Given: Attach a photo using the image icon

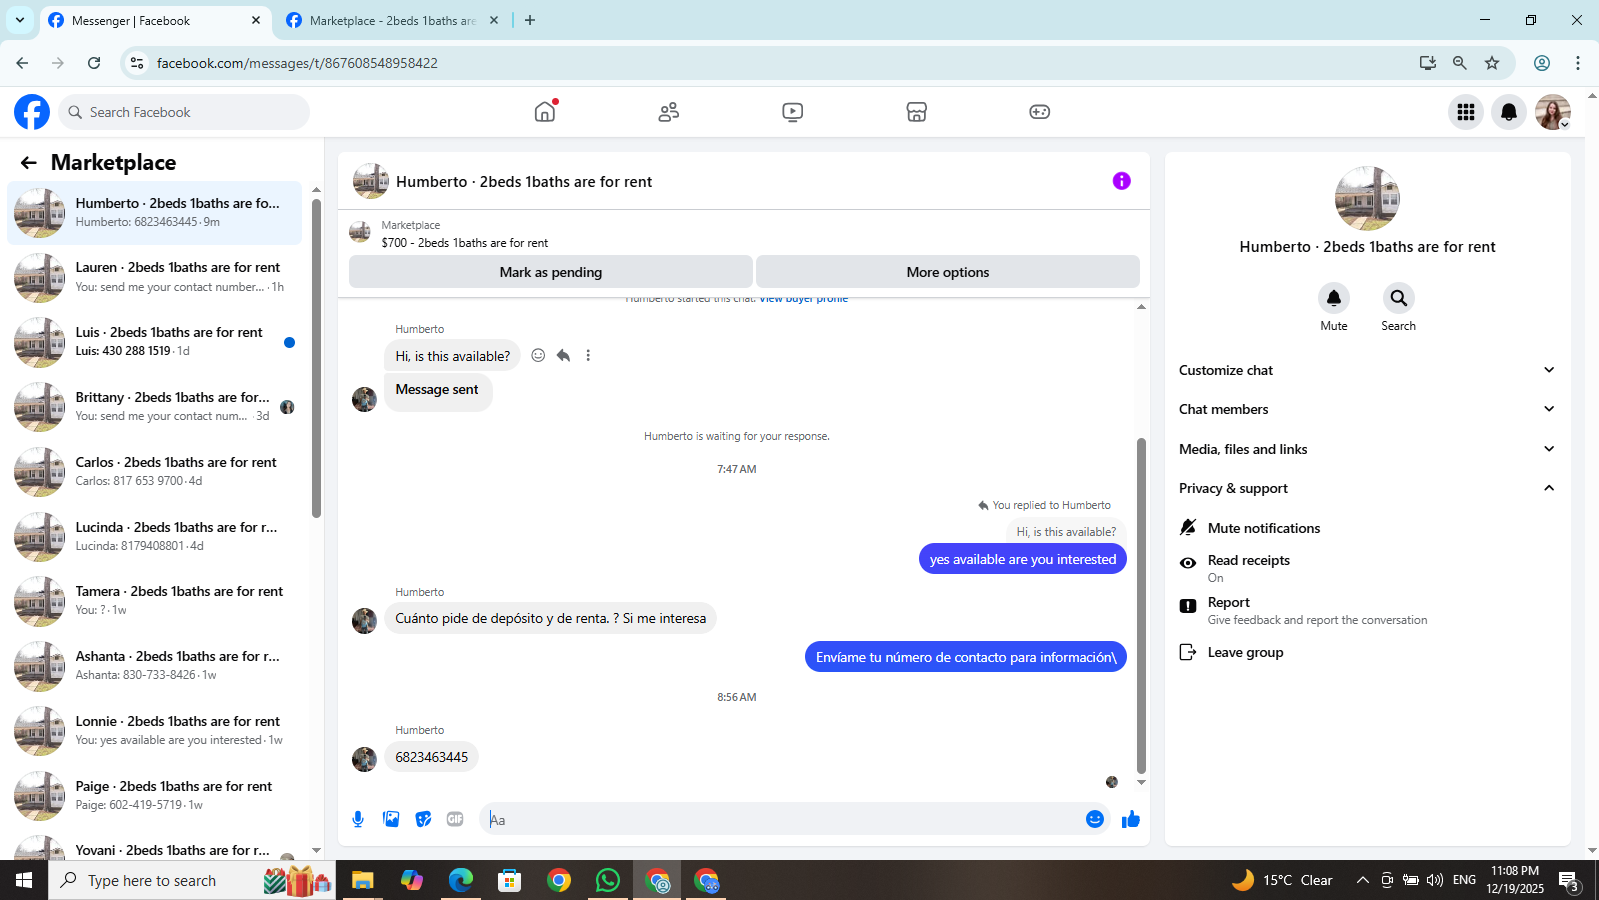Looking at the screenshot, I should pyautogui.click(x=391, y=819).
